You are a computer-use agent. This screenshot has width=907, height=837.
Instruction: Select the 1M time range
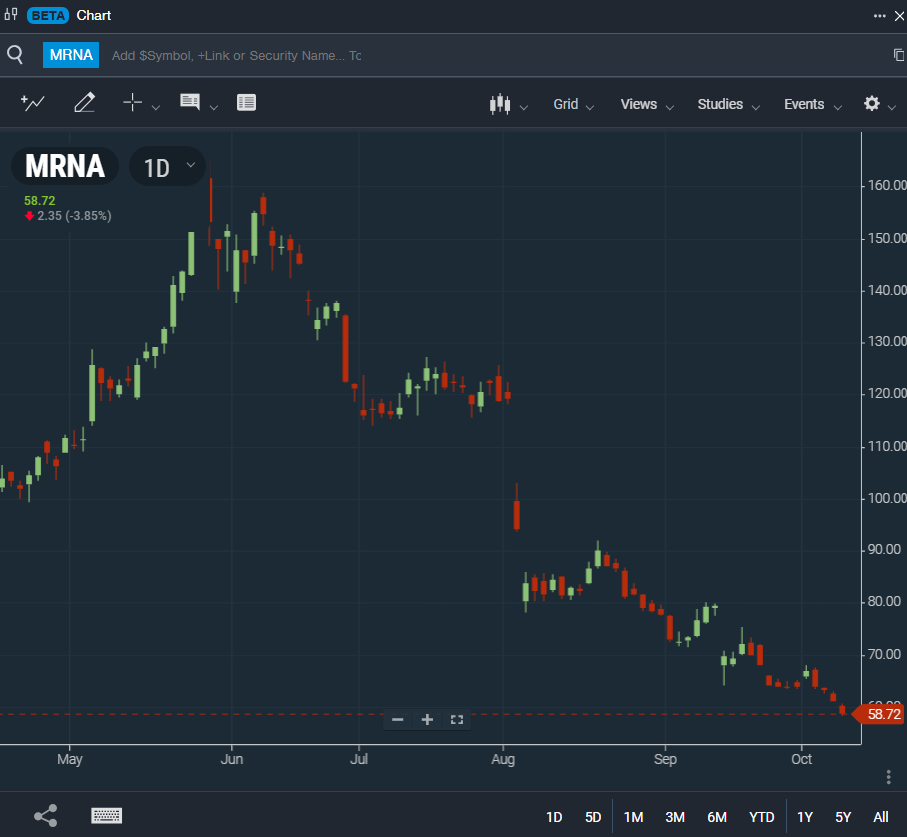(x=633, y=817)
